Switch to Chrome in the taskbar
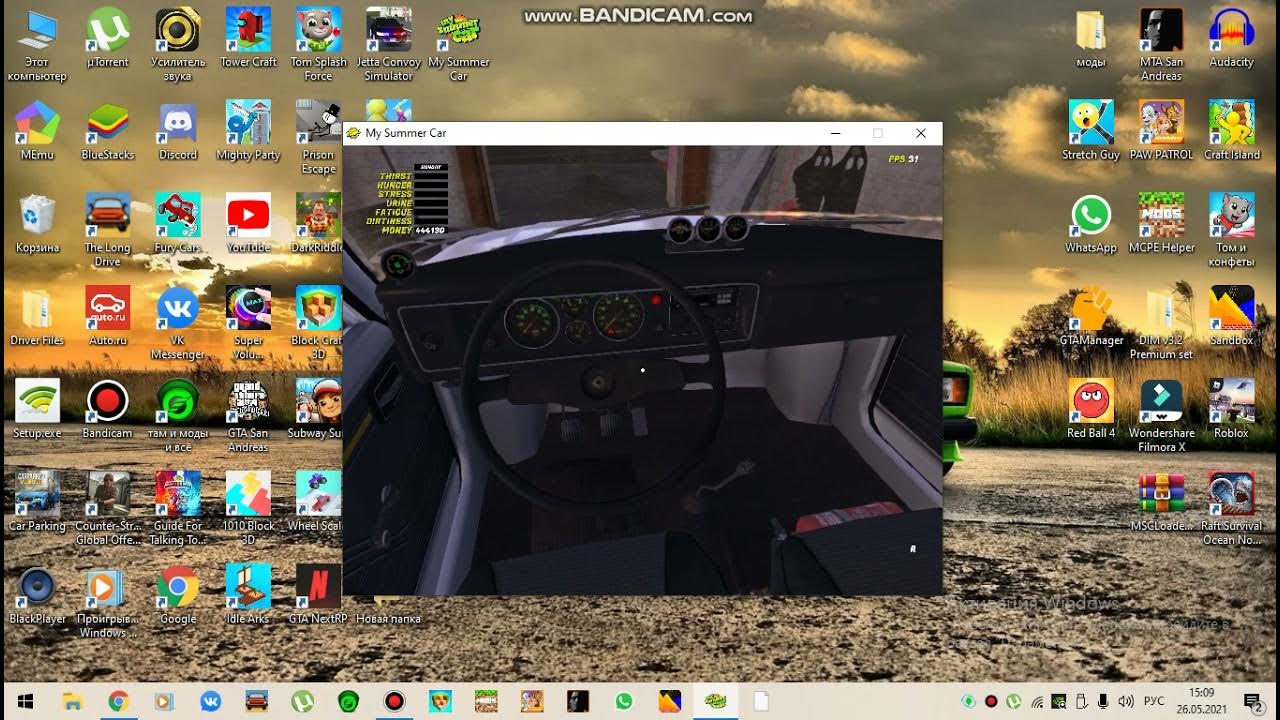 pos(118,701)
